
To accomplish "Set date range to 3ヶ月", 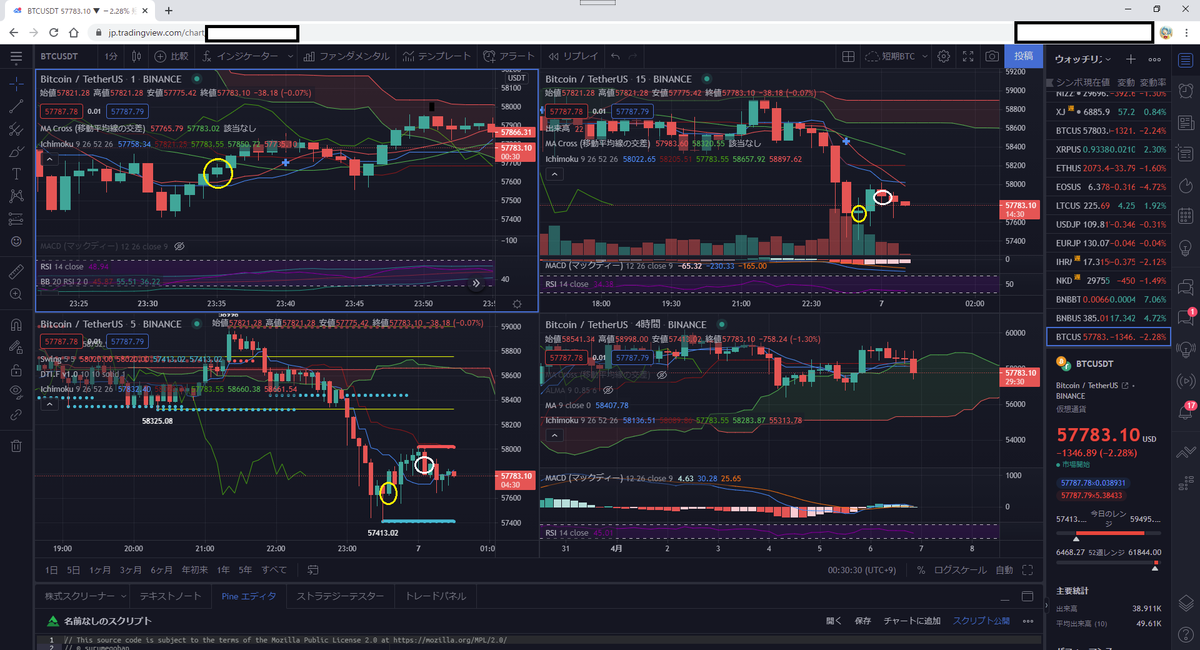I will click(130, 569).
